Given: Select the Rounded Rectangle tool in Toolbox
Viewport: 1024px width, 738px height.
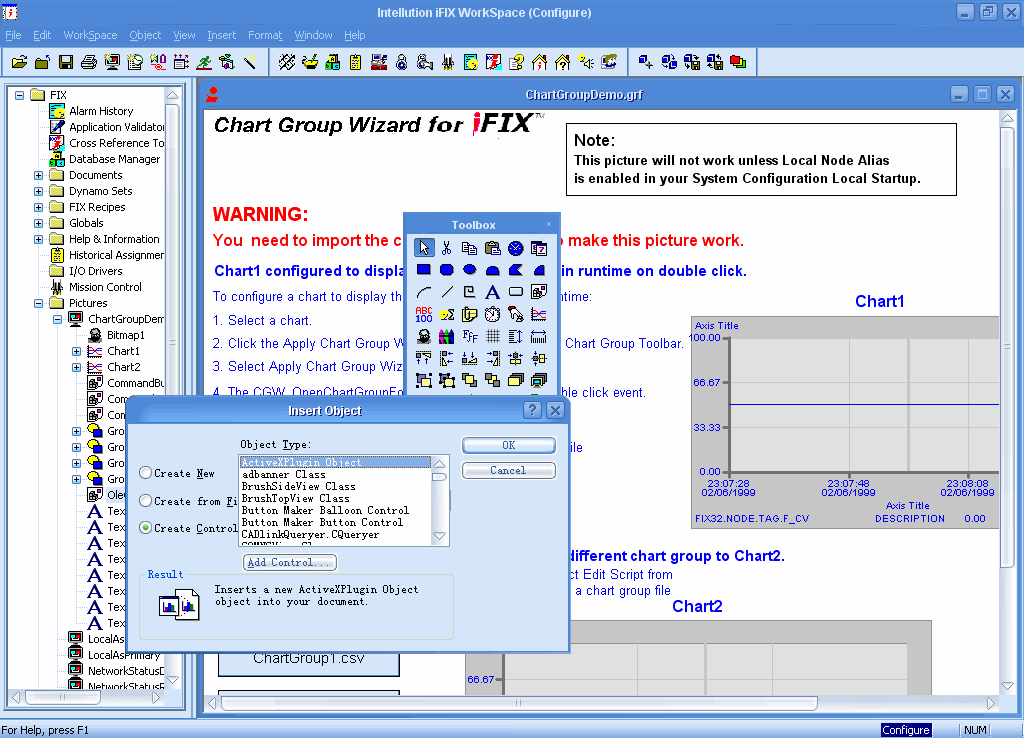Looking at the screenshot, I should [447, 270].
